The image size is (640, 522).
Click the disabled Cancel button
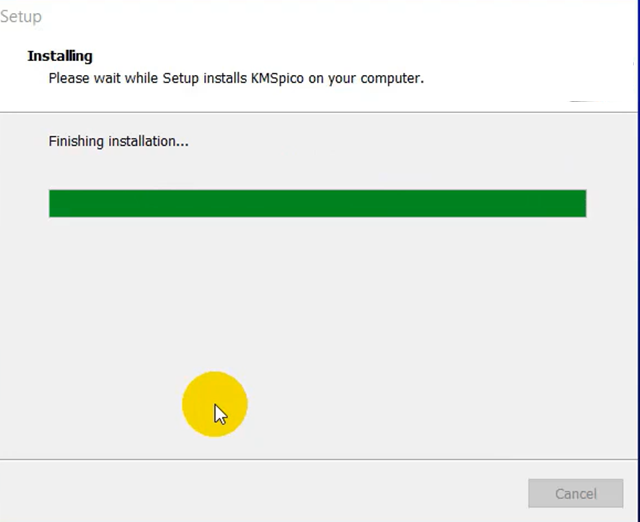(575, 493)
